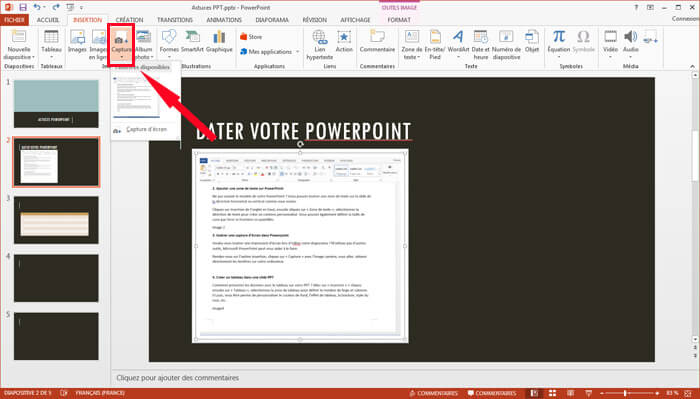Viewport: 700px width, 399px height.
Task: Customize the quick access toolbar arrow
Action: tap(81, 8)
